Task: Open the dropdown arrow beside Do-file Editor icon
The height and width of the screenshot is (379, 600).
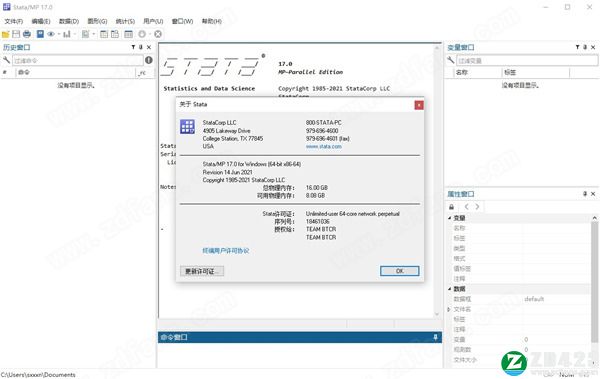Action: pyautogui.click(x=93, y=34)
